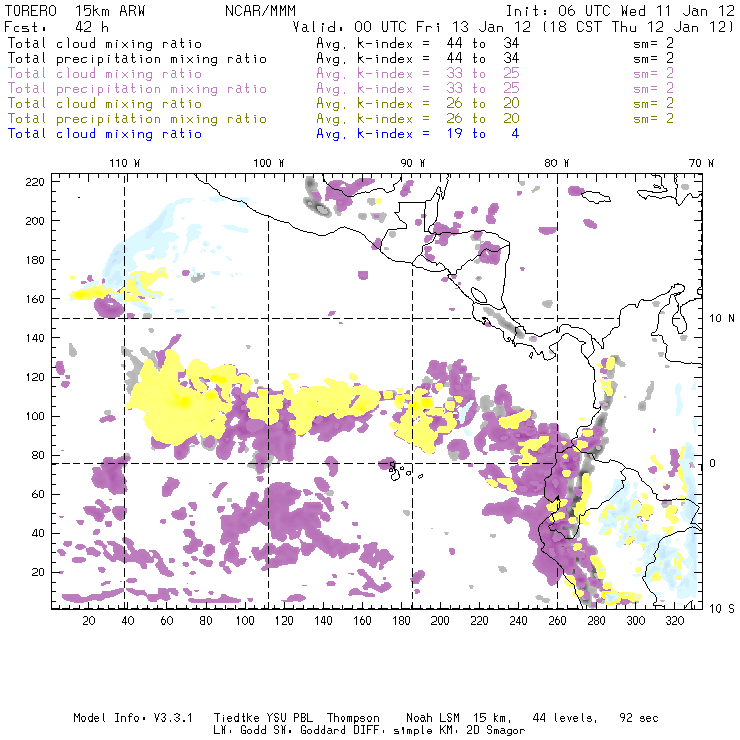The width and height of the screenshot is (740, 740).
Task: Click the '240' grid tick label
Action: pos(518,621)
